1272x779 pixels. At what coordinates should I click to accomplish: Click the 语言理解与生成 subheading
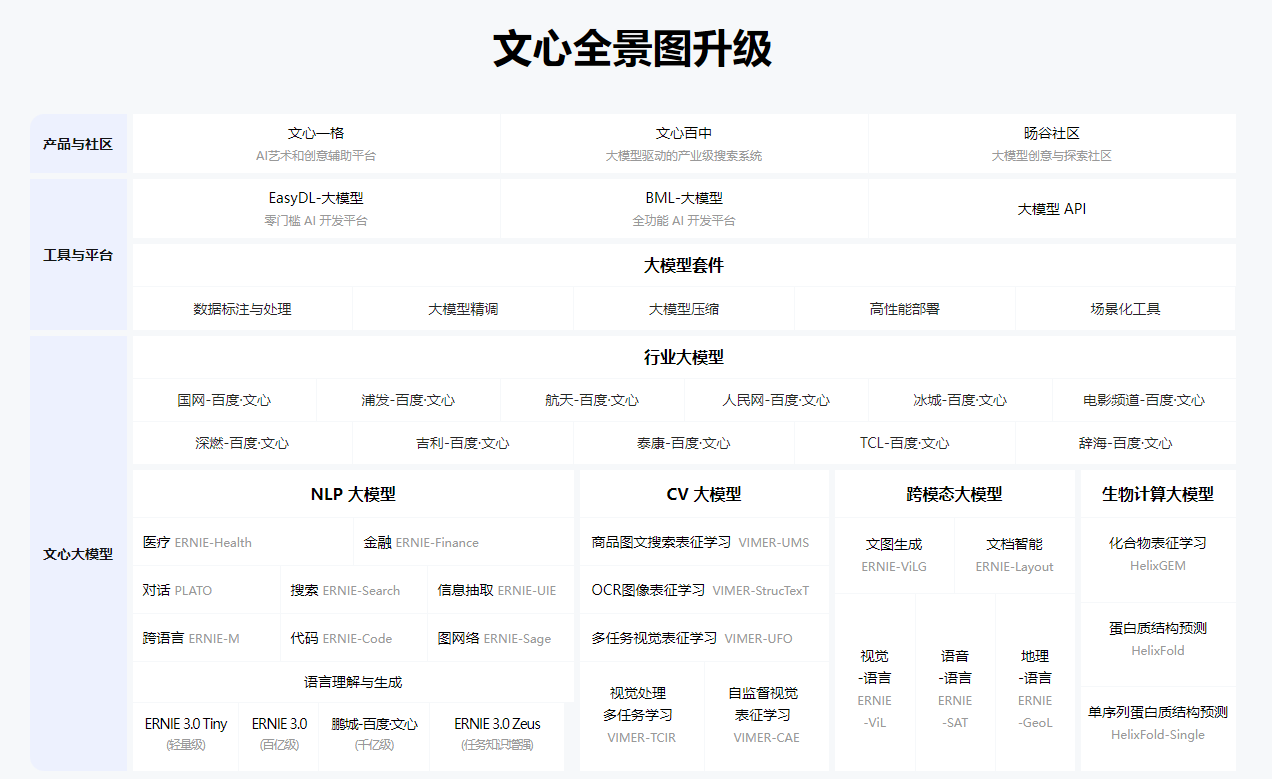pyautogui.click(x=353, y=682)
